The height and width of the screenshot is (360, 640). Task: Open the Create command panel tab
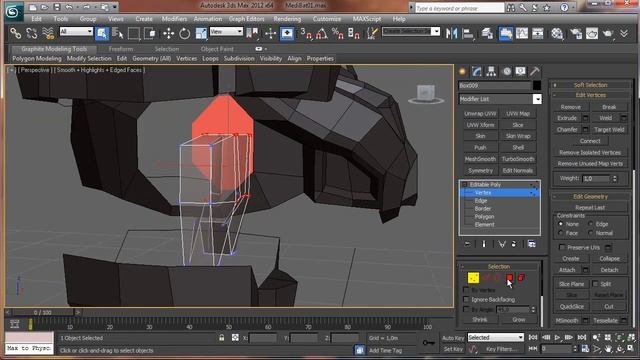tap(462, 71)
